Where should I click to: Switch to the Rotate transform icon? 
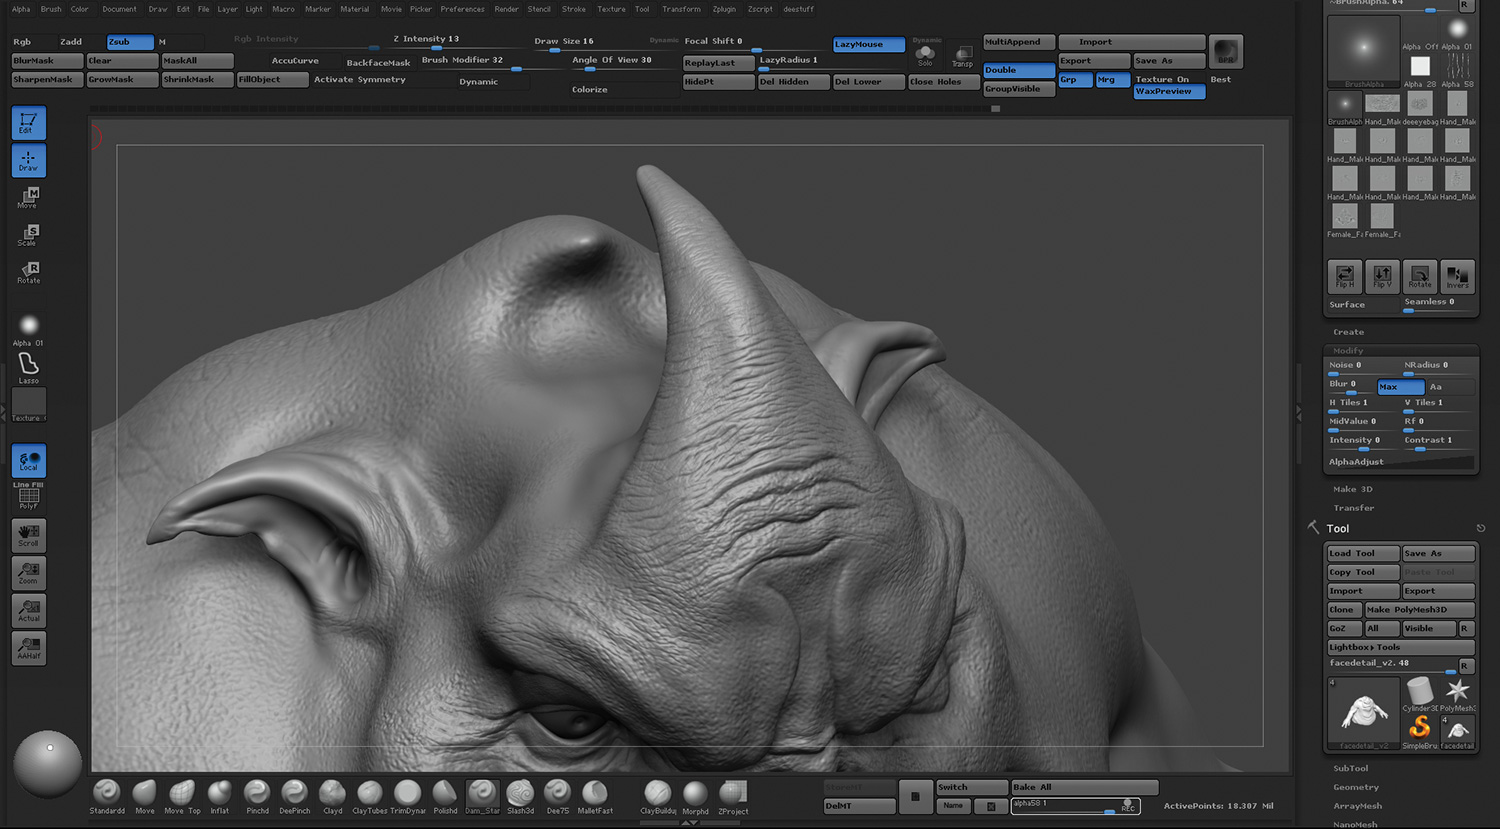click(28, 272)
